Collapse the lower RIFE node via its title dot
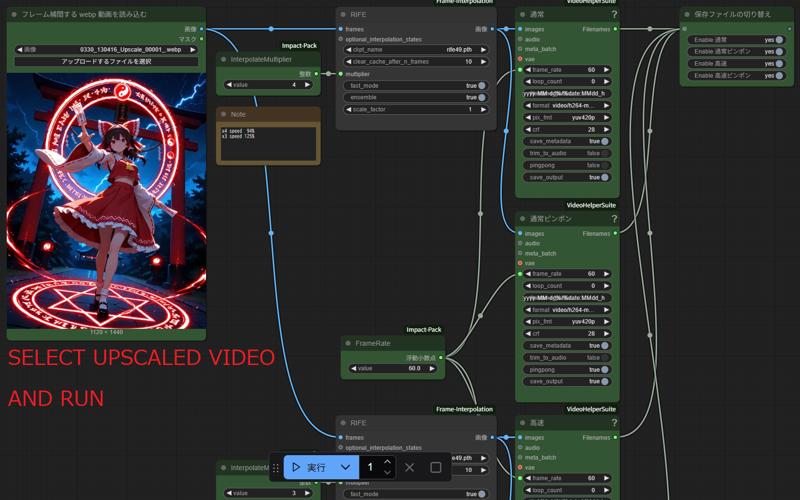 (343, 423)
